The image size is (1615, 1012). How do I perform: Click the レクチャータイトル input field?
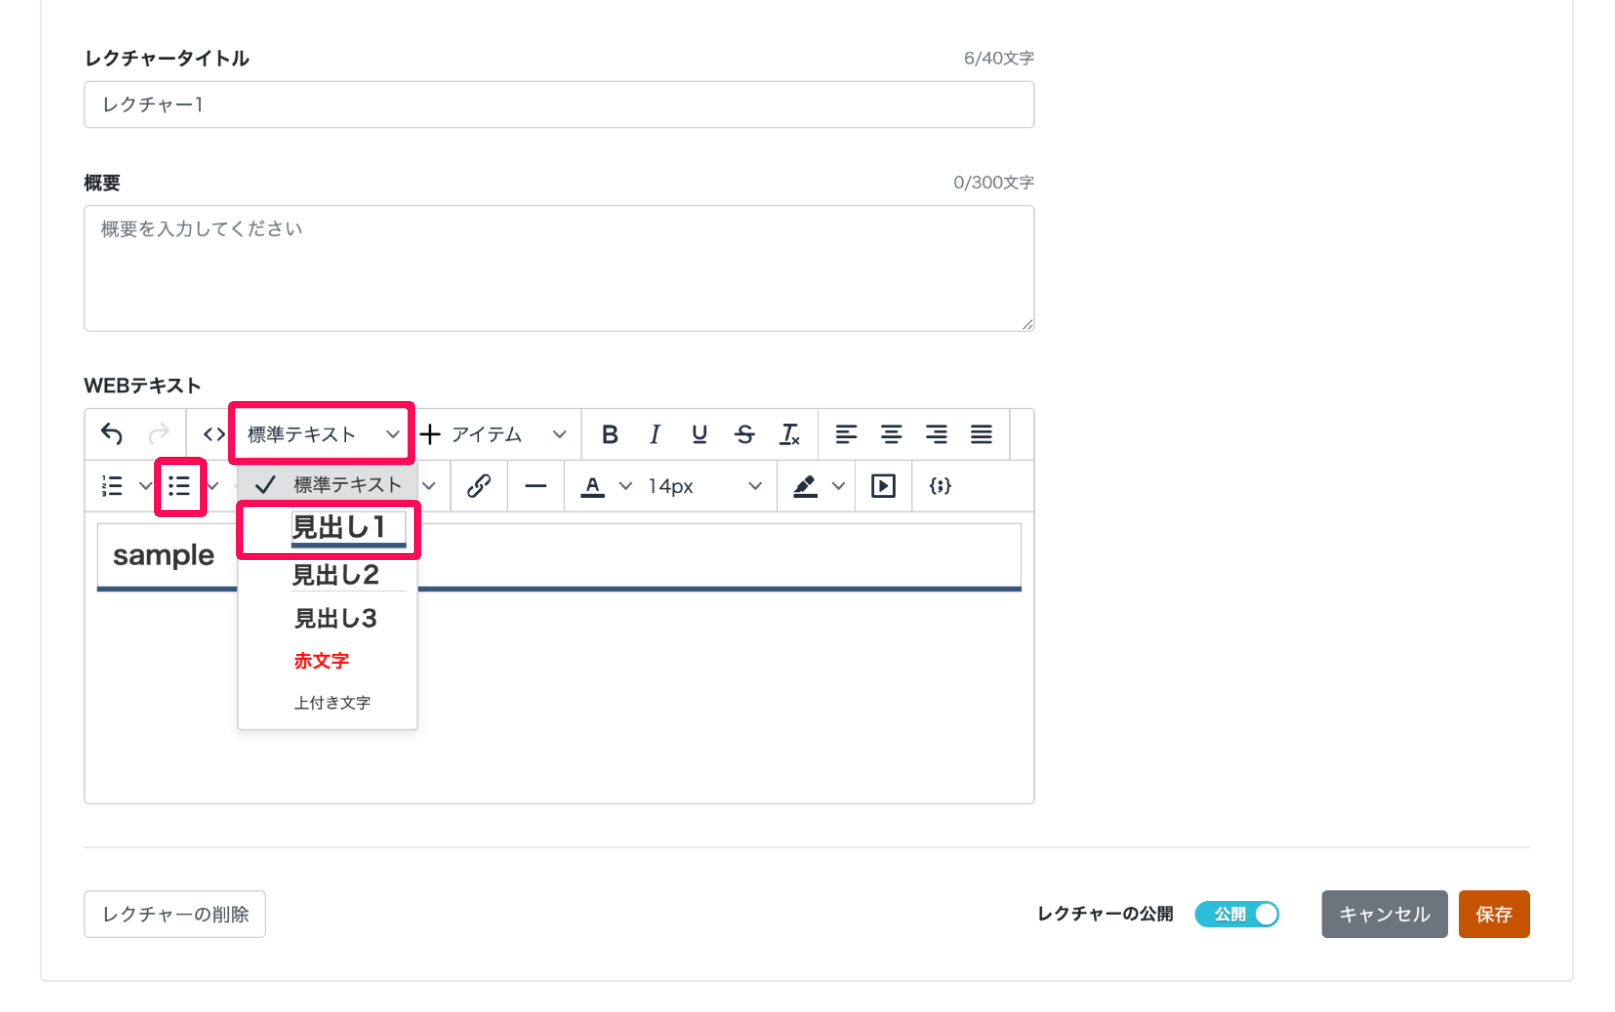pyautogui.click(x=559, y=104)
